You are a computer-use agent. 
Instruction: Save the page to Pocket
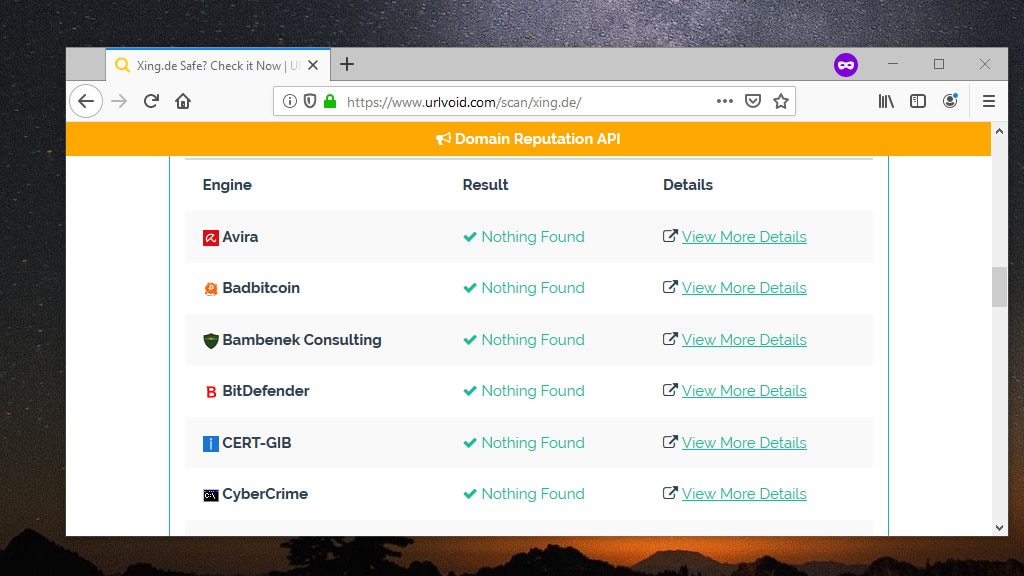[x=753, y=101]
